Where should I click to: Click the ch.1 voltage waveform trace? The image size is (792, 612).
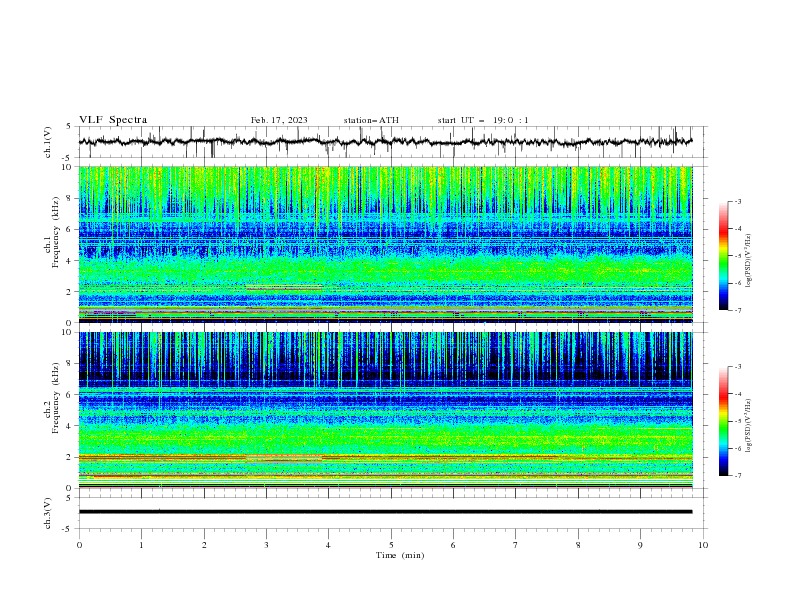(385, 141)
